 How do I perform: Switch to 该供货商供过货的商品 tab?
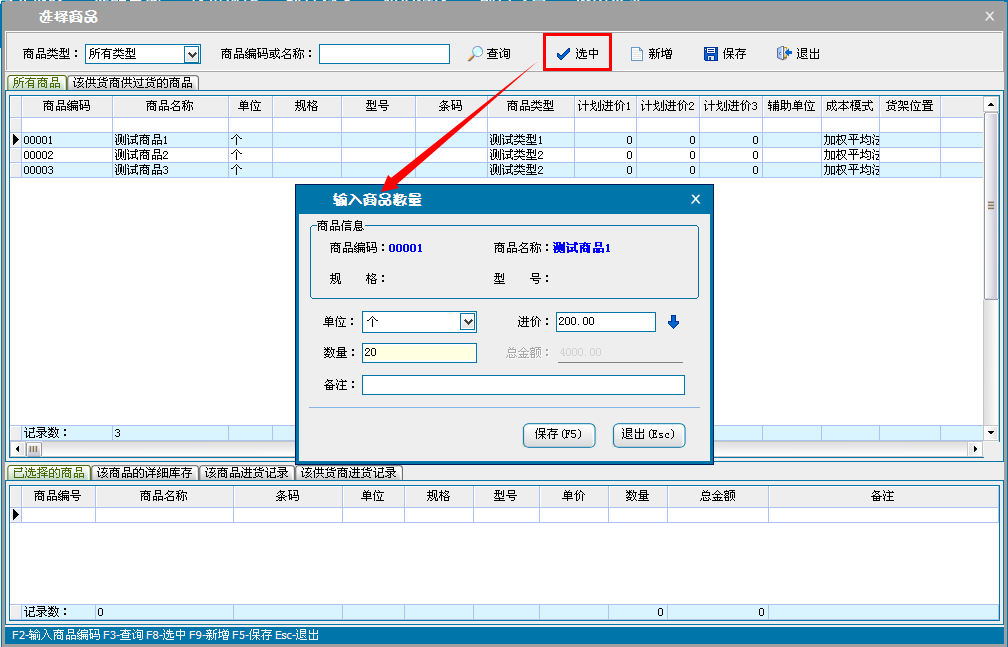click(133, 83)
